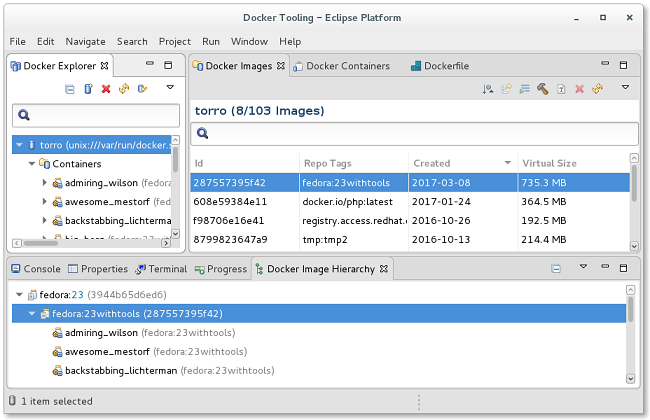This screenshot has width=650, height=420.
Task: Switch to the Console tab
Action: click(x=36, y=269)
